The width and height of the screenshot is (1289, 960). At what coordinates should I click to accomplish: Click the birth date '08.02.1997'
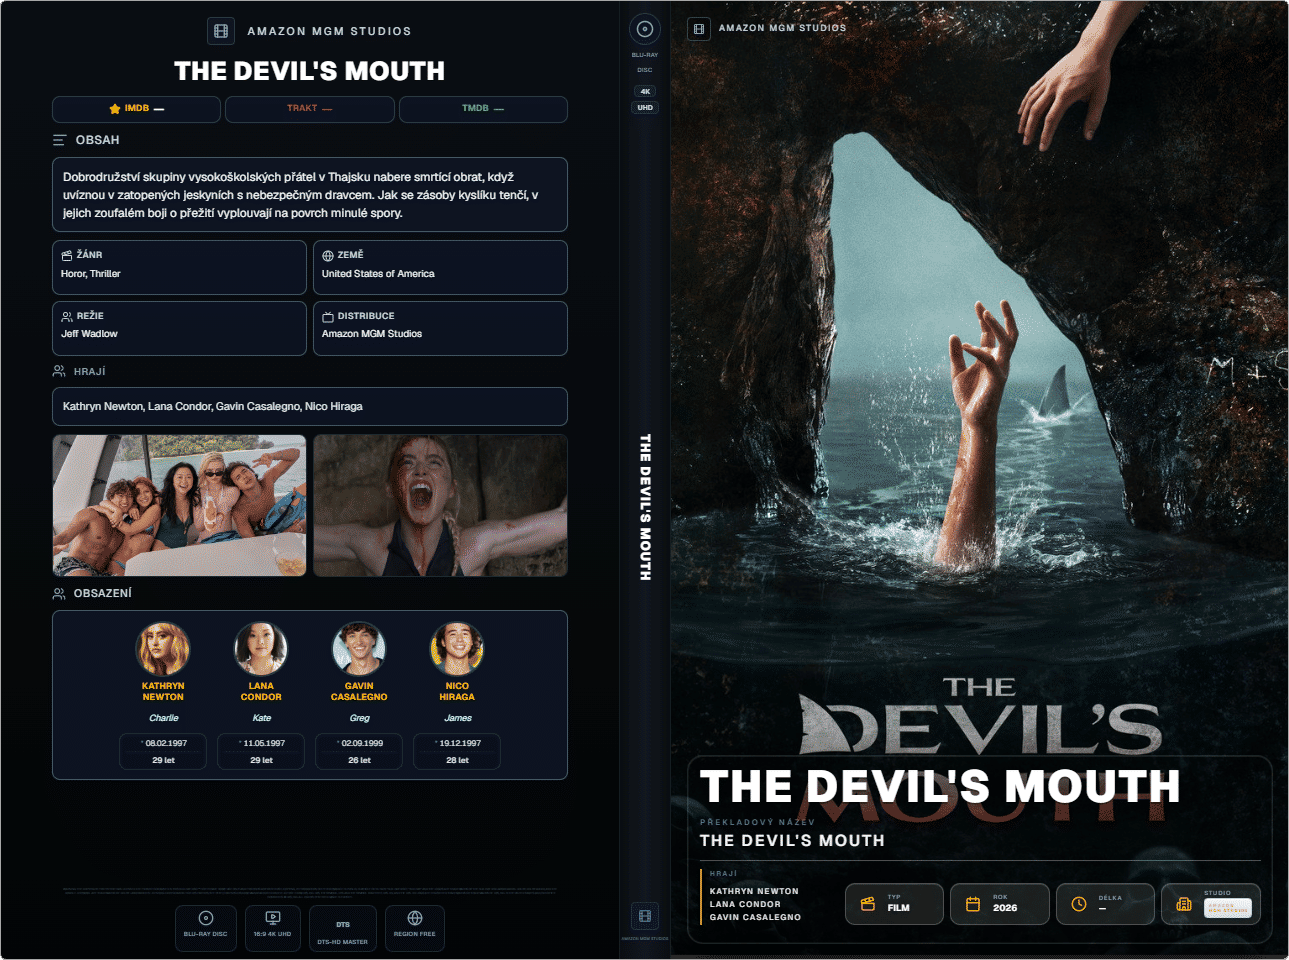(x=166, y=744)
